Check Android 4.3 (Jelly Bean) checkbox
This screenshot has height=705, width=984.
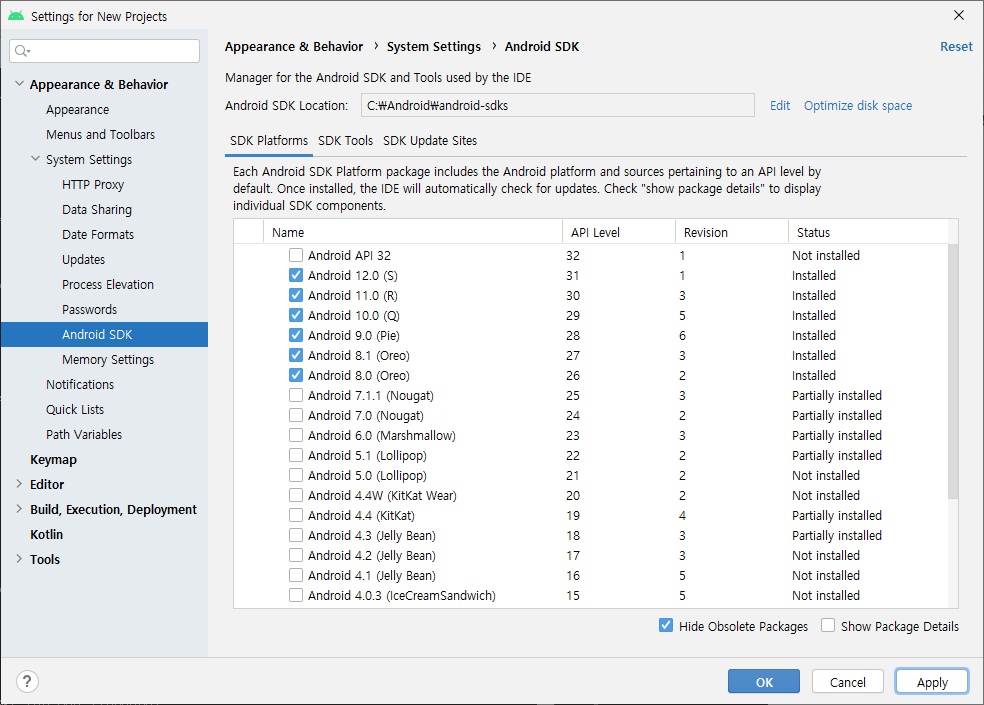click(x=296, y=535)
